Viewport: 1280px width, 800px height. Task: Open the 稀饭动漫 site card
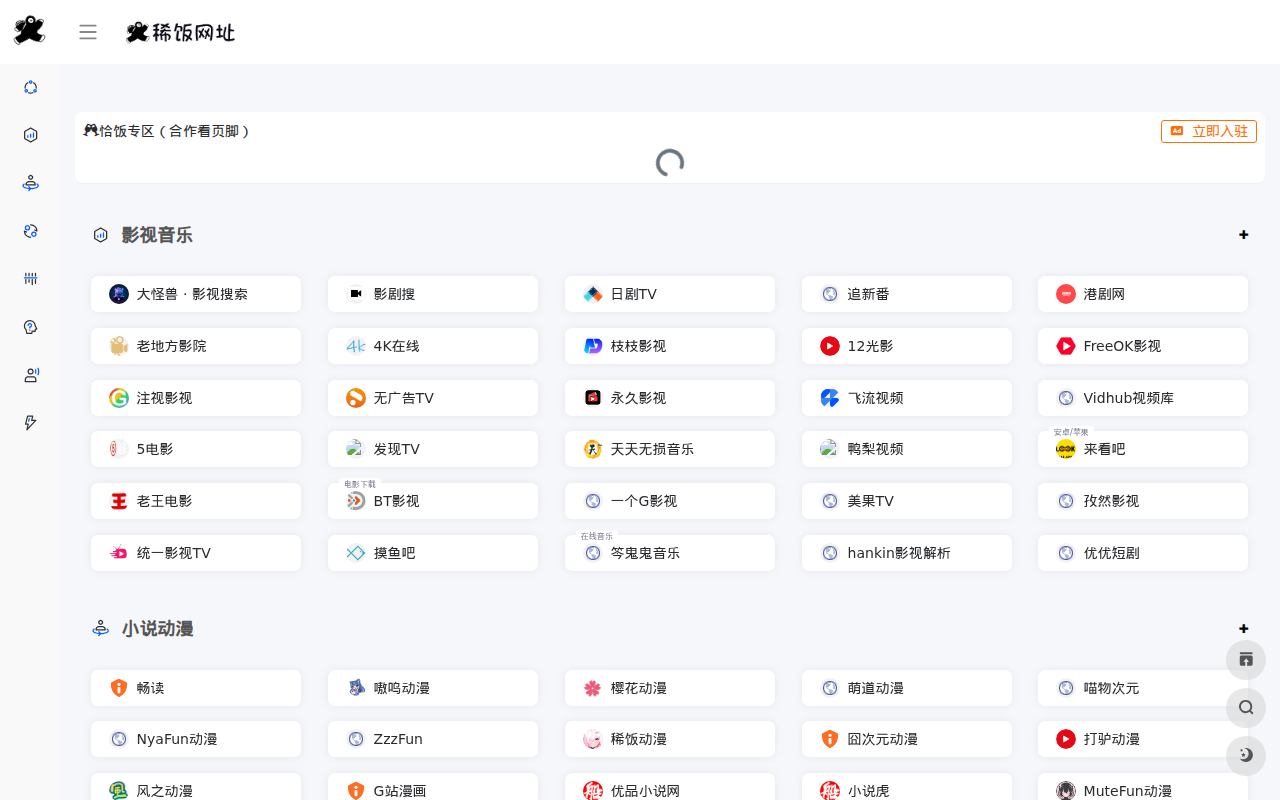point(670,739)
